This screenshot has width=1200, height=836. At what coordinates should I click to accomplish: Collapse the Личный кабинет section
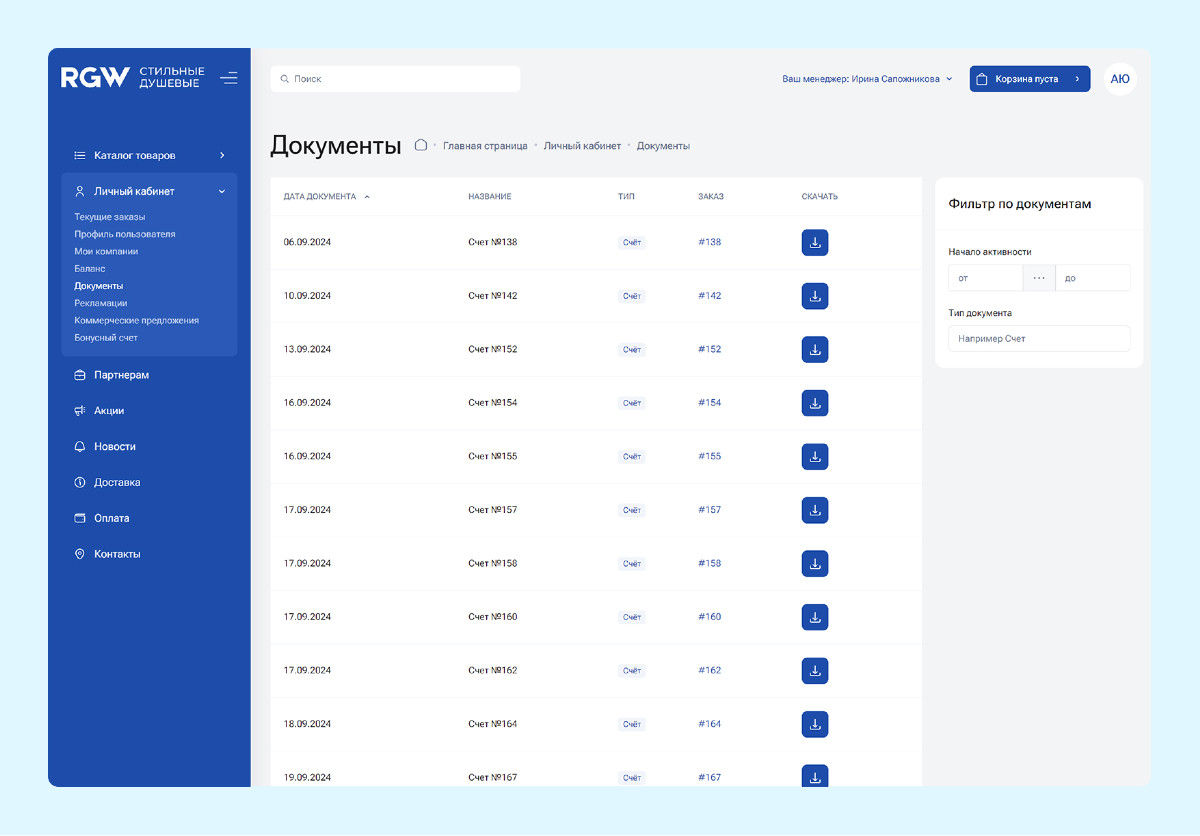tap(149, 191)
